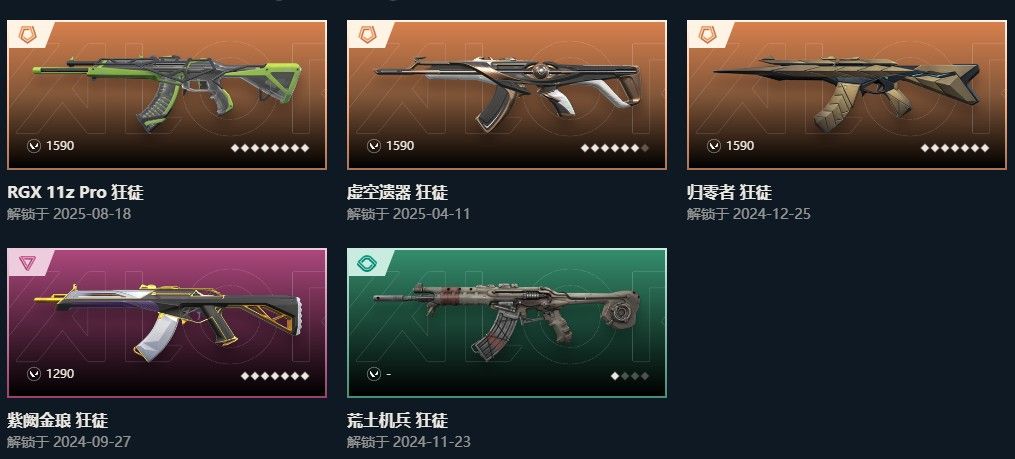Open the 虚空遗器 狂徒 title
Image resolution: width=1015 pixels, height=459 pixels.
coord(397,192)
